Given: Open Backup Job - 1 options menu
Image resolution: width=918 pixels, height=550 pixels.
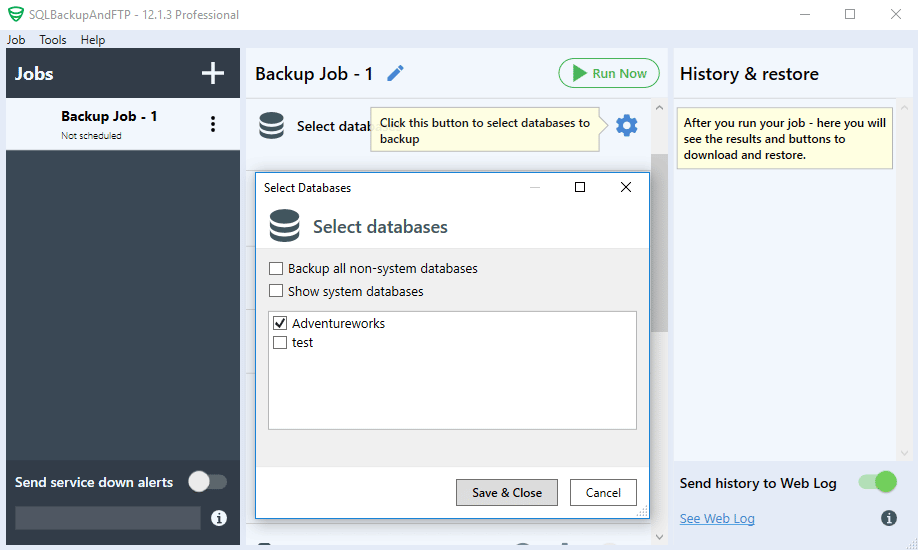Looking at the screenshot, I should coord(213,124).
